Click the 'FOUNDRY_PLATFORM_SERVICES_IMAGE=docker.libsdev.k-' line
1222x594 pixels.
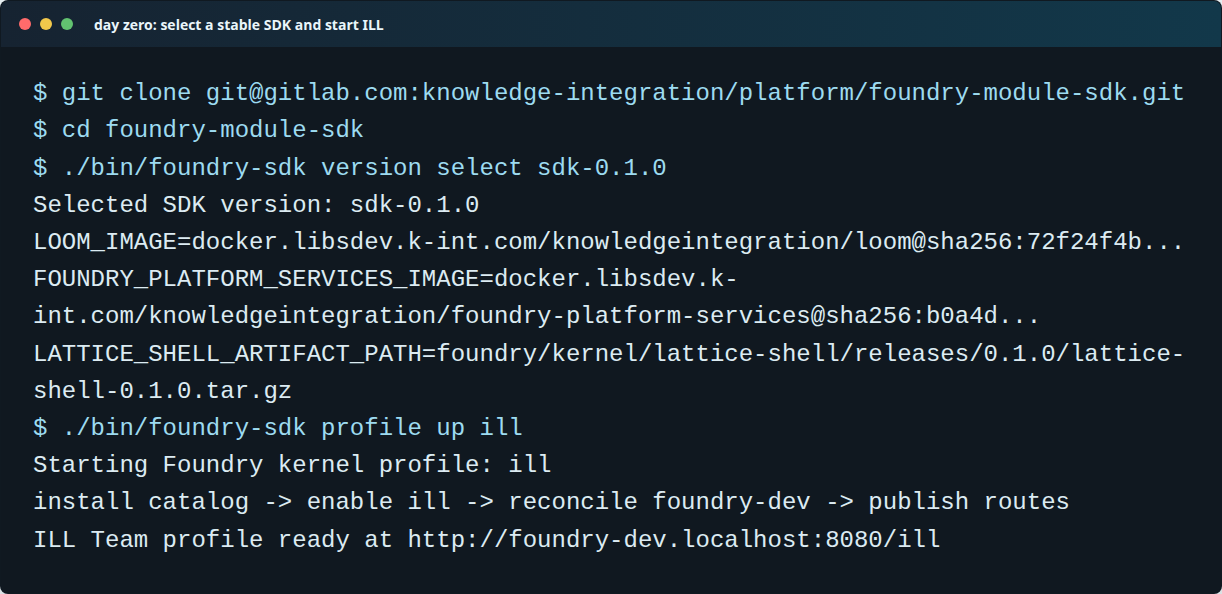click(386, 279)
